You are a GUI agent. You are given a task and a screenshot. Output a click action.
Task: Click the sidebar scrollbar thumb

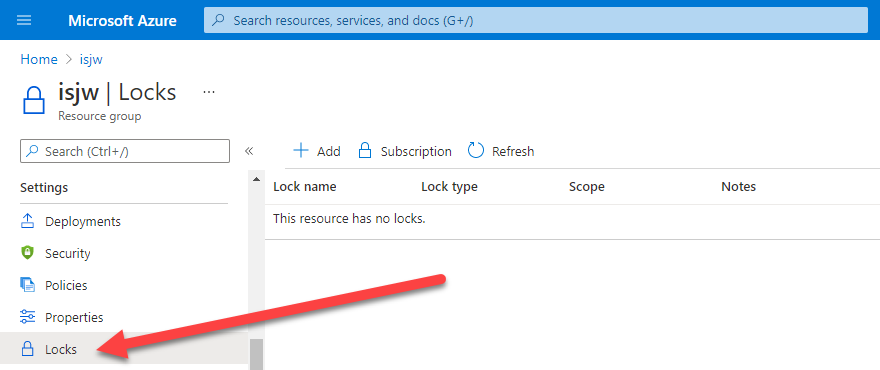tap(256, 354)
